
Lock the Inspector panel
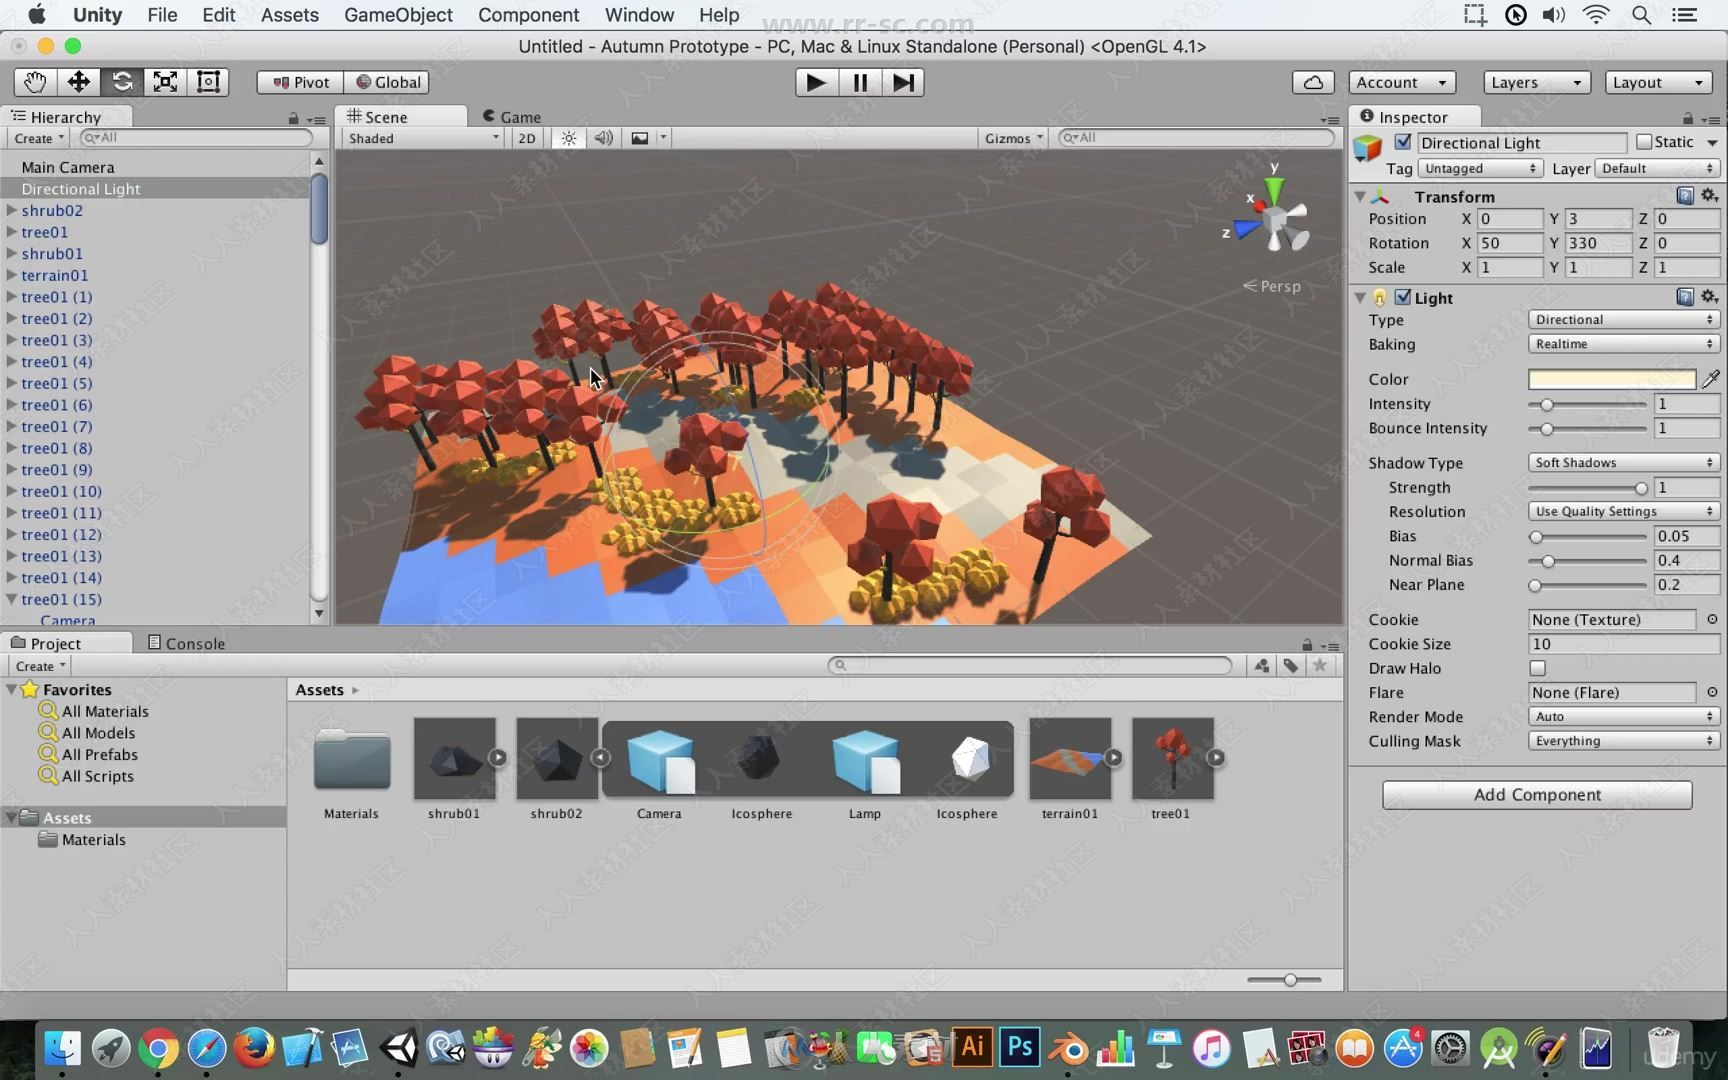coord(1688,118)
